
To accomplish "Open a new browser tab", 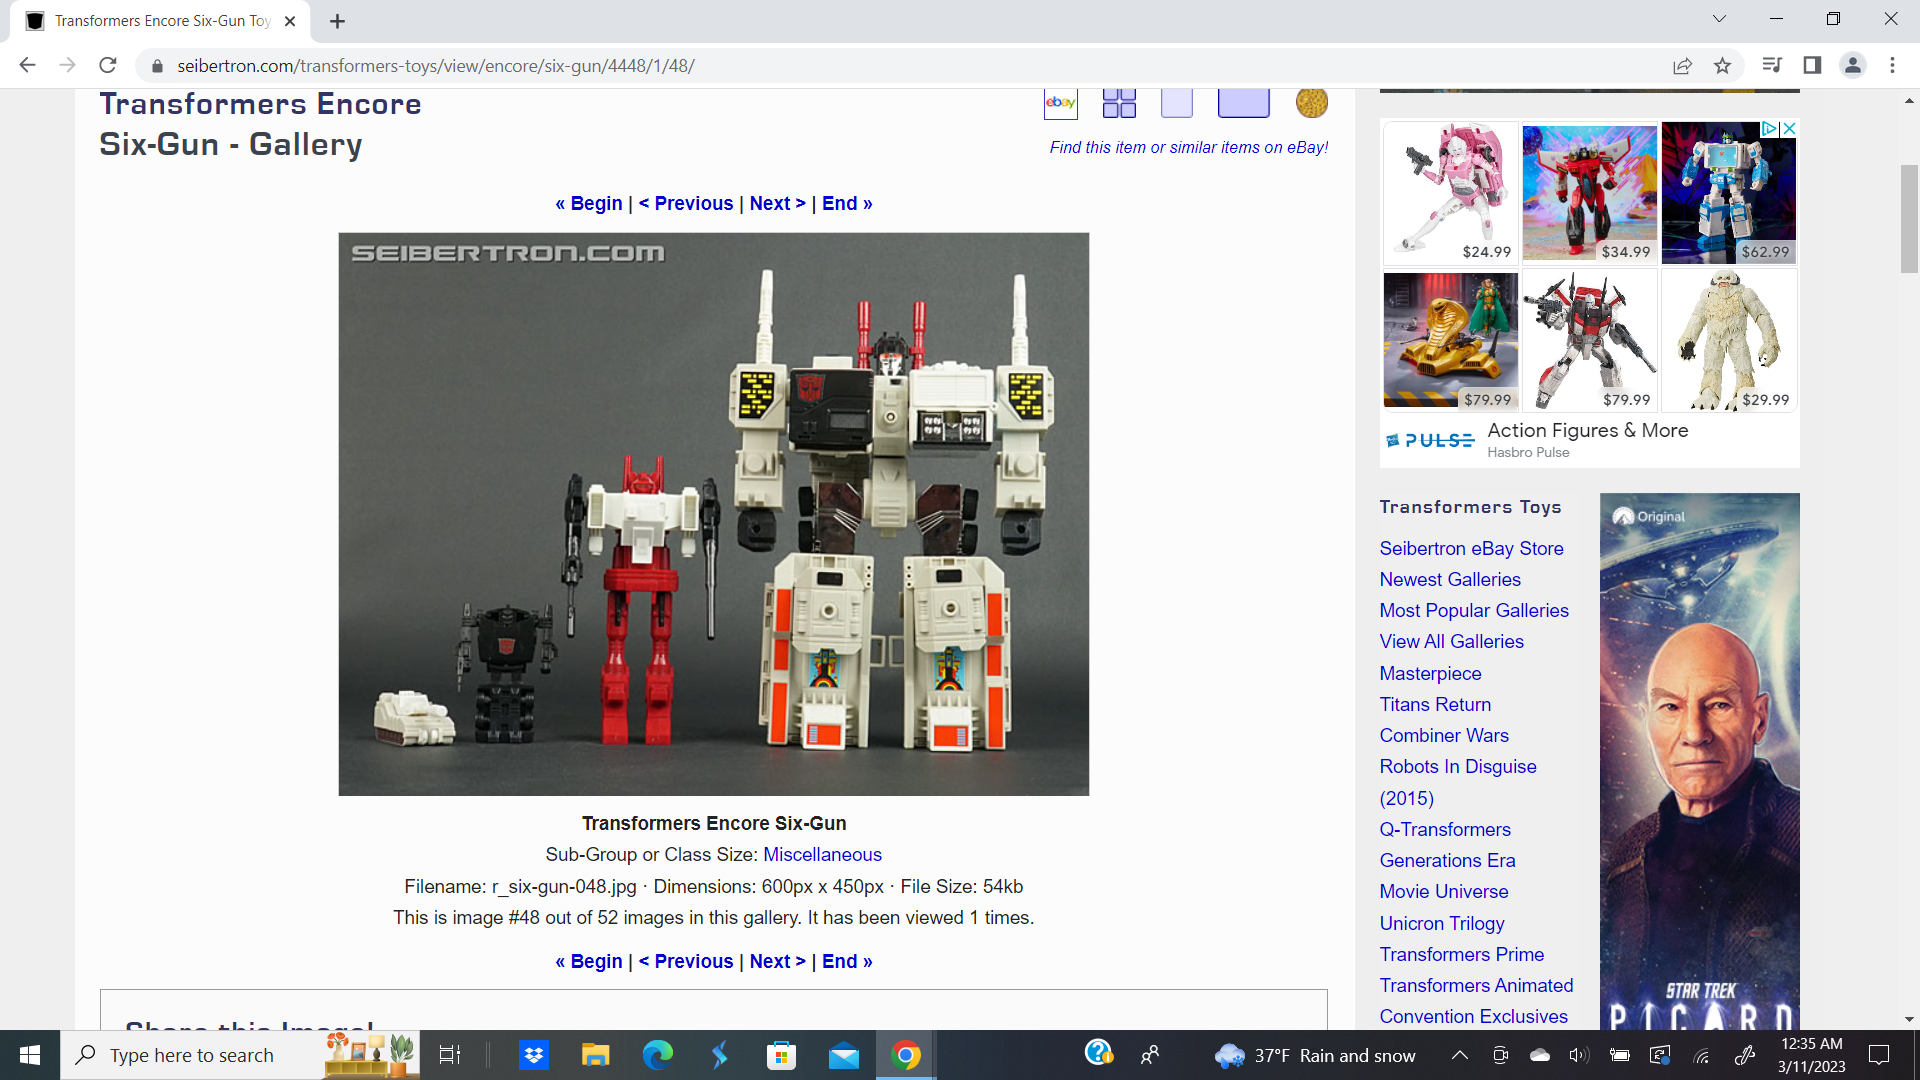I will pyautogui.click(x=337, y=21).
